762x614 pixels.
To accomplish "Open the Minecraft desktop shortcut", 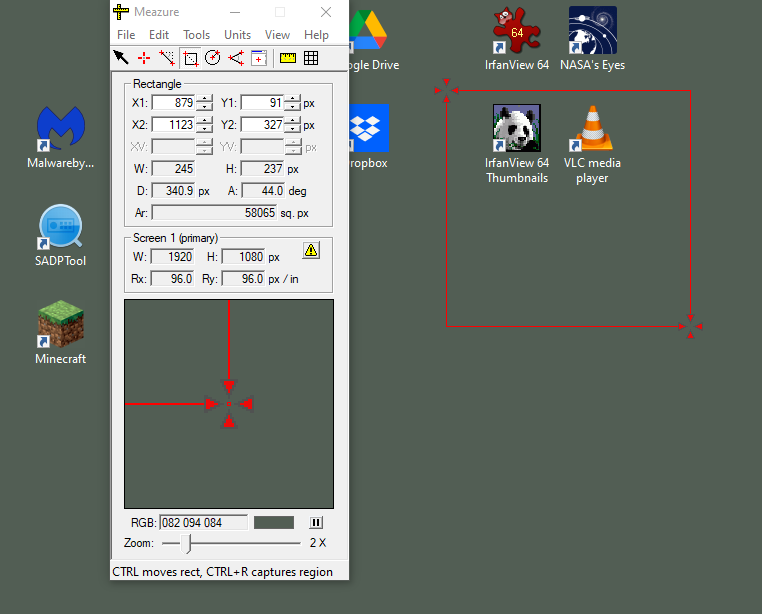I will pyautogui.click(x=61, y=333).
